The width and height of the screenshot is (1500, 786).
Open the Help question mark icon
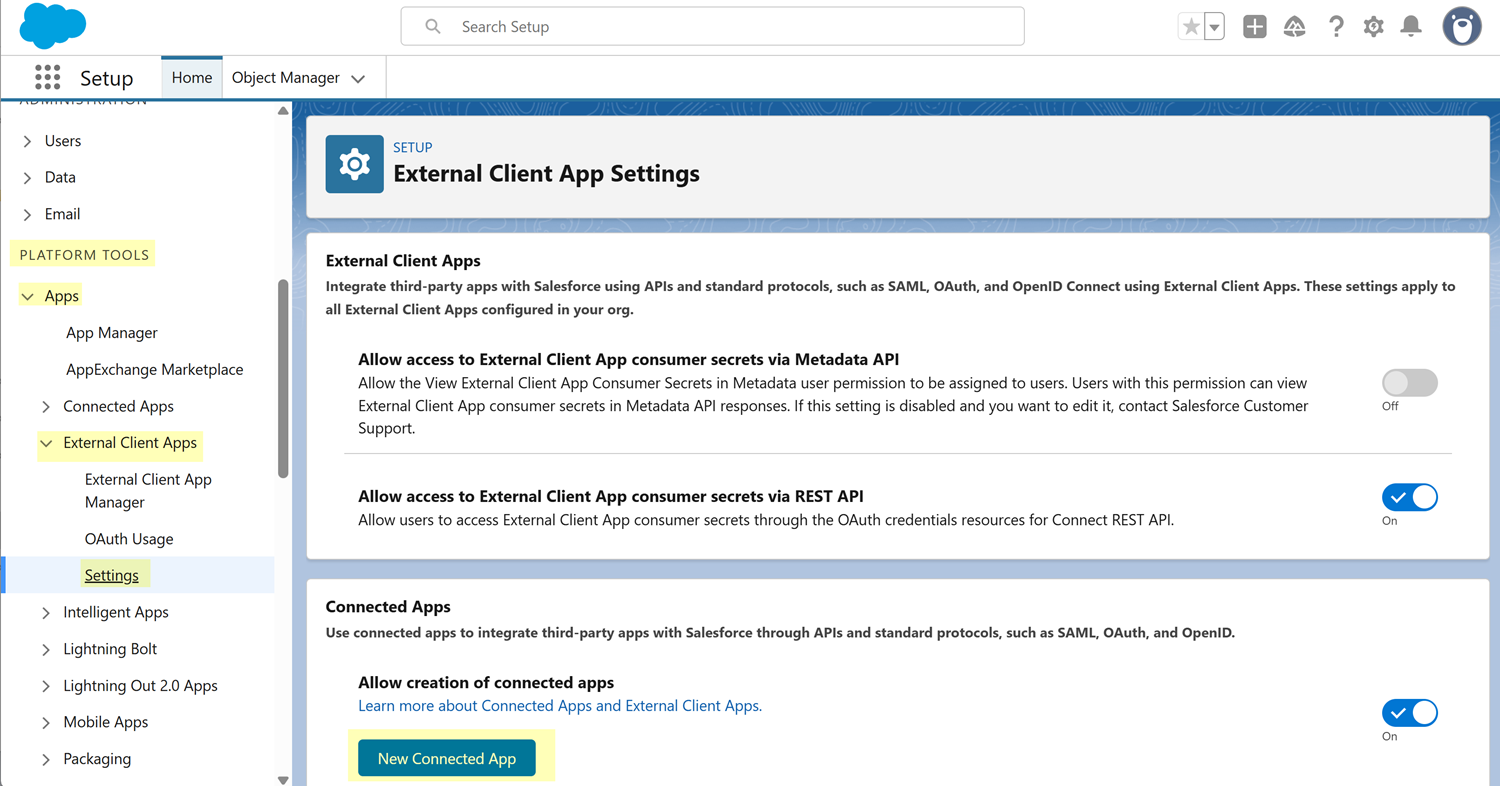pyautogui.click(x=1336, y=27)
